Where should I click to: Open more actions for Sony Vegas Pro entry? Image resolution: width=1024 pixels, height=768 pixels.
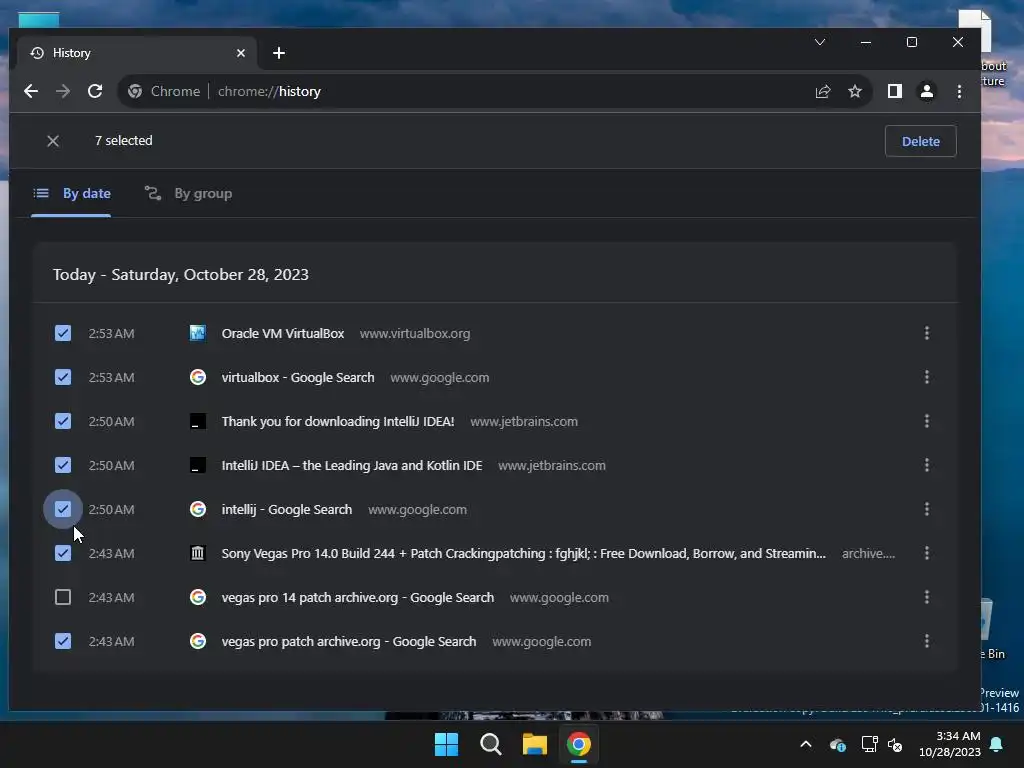(927, 553)
